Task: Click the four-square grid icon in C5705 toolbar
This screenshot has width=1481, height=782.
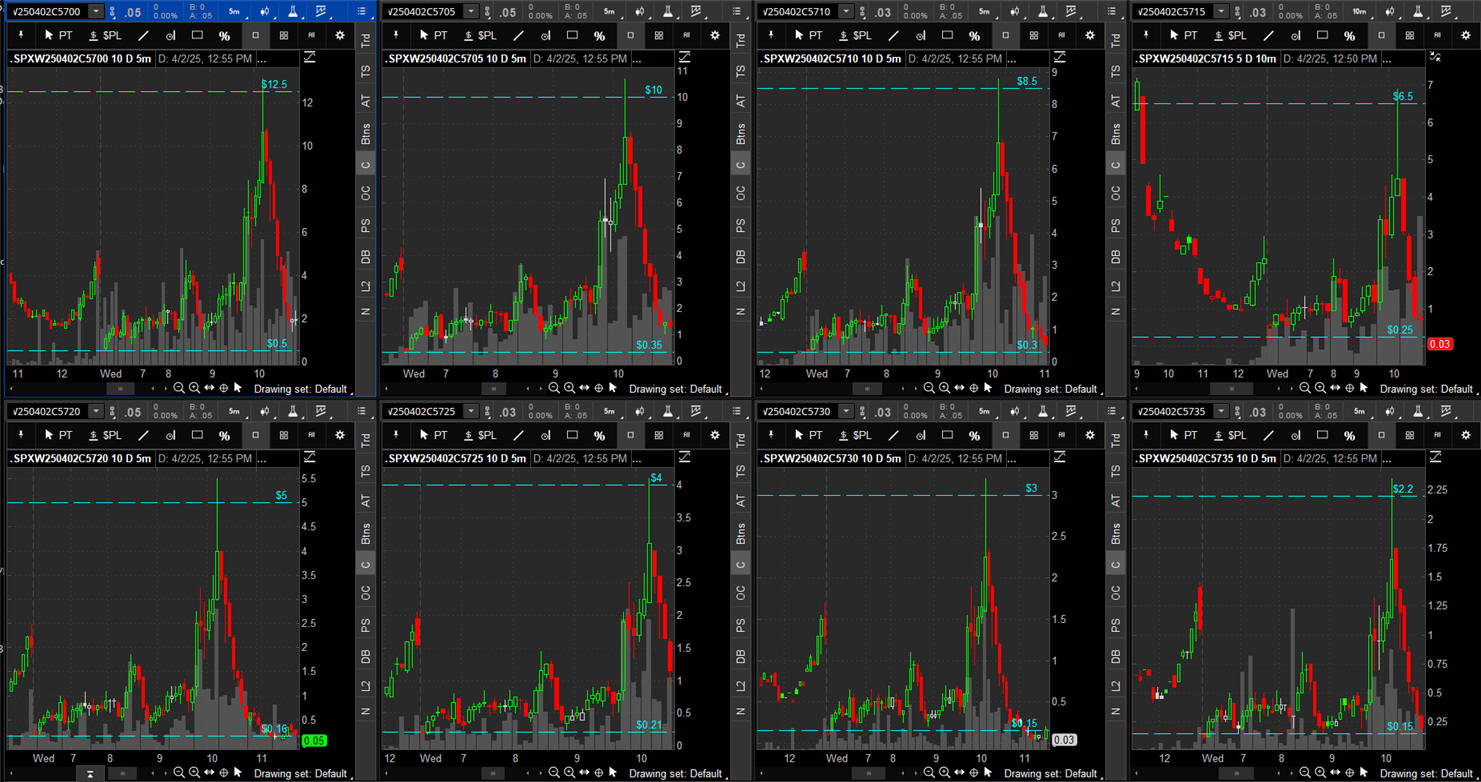Action: tap(659, 36)
